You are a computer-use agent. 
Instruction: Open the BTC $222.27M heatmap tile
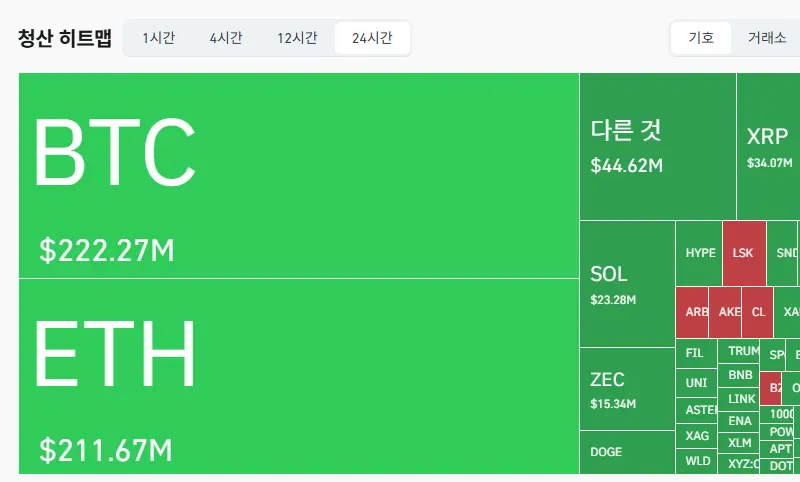[x=299, y=175]
